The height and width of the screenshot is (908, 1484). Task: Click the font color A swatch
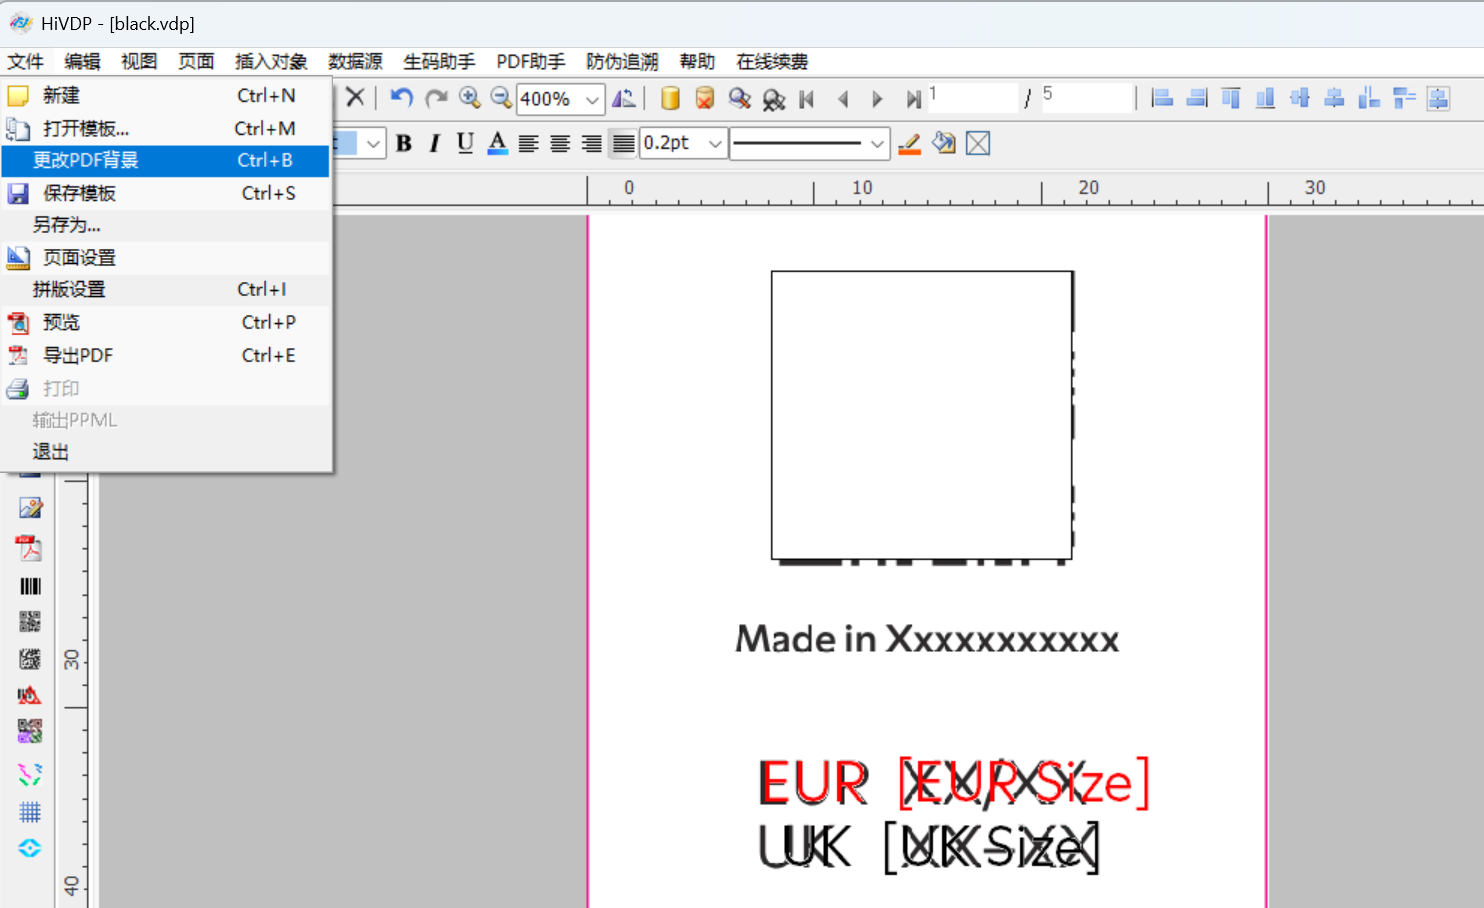click(497, 144)
